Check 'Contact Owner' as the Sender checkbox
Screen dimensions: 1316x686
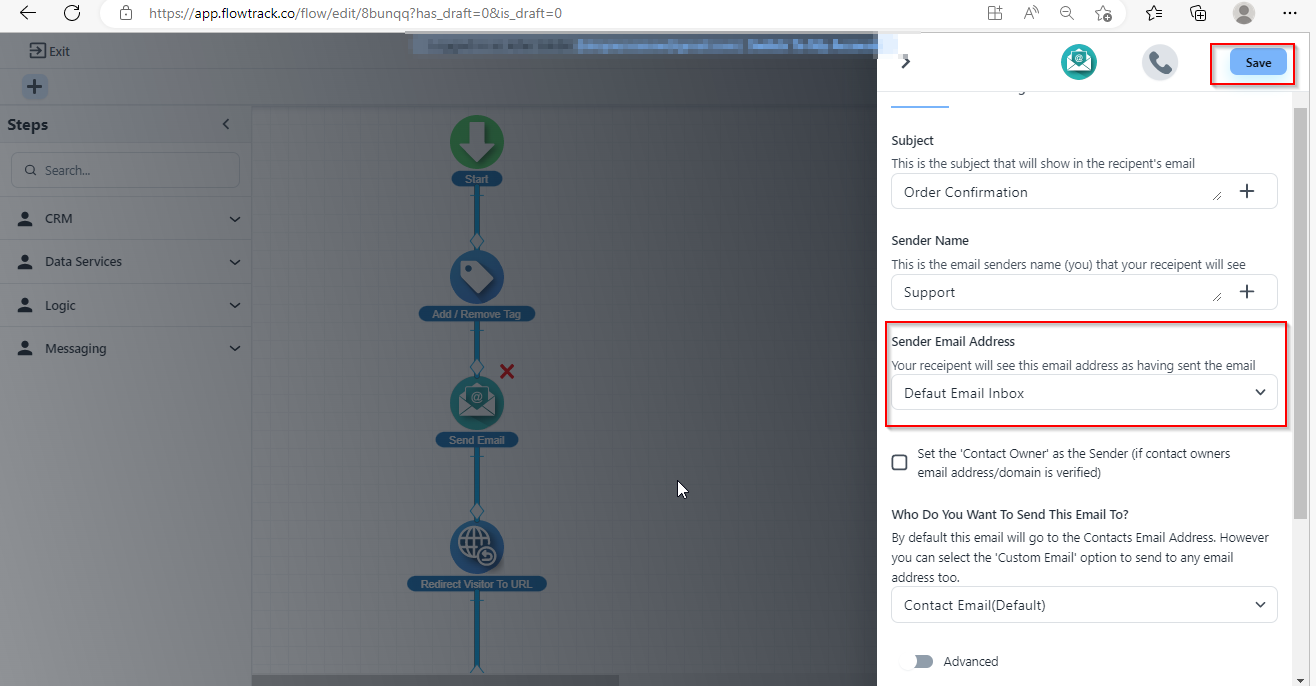(x=900, y=462)
